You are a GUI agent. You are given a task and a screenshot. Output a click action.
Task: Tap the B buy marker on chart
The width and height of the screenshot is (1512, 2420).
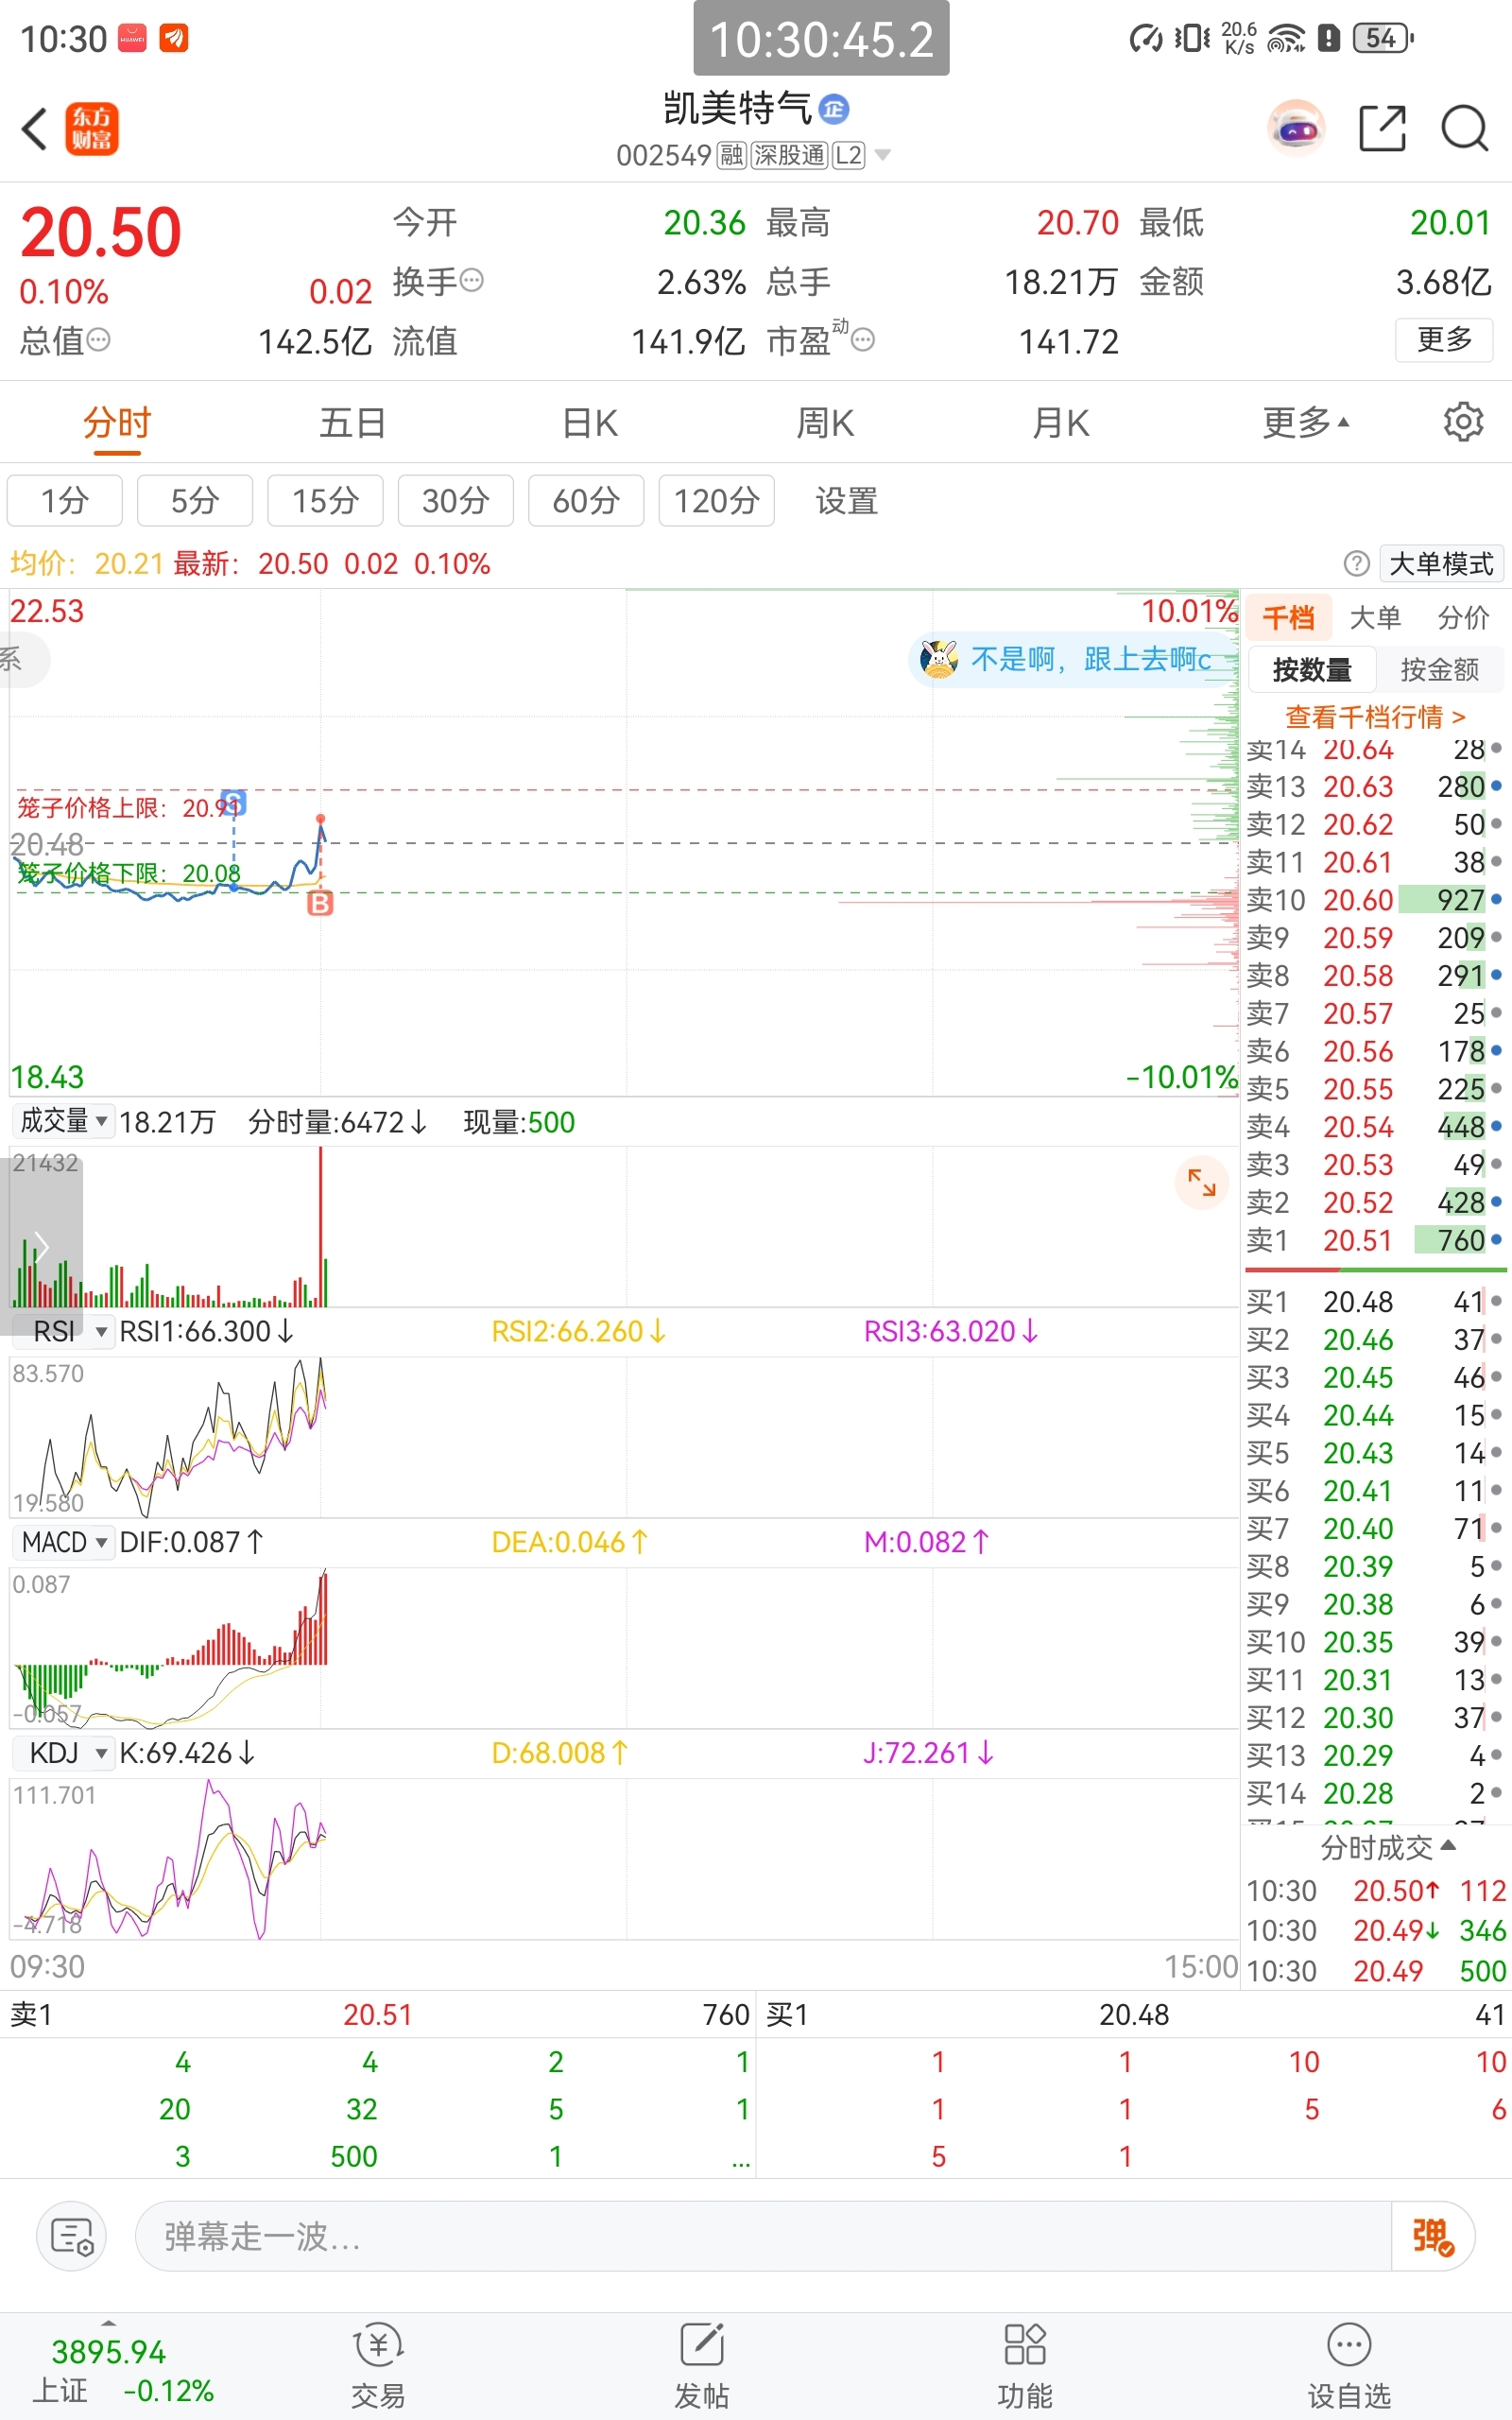coord(320,904)
